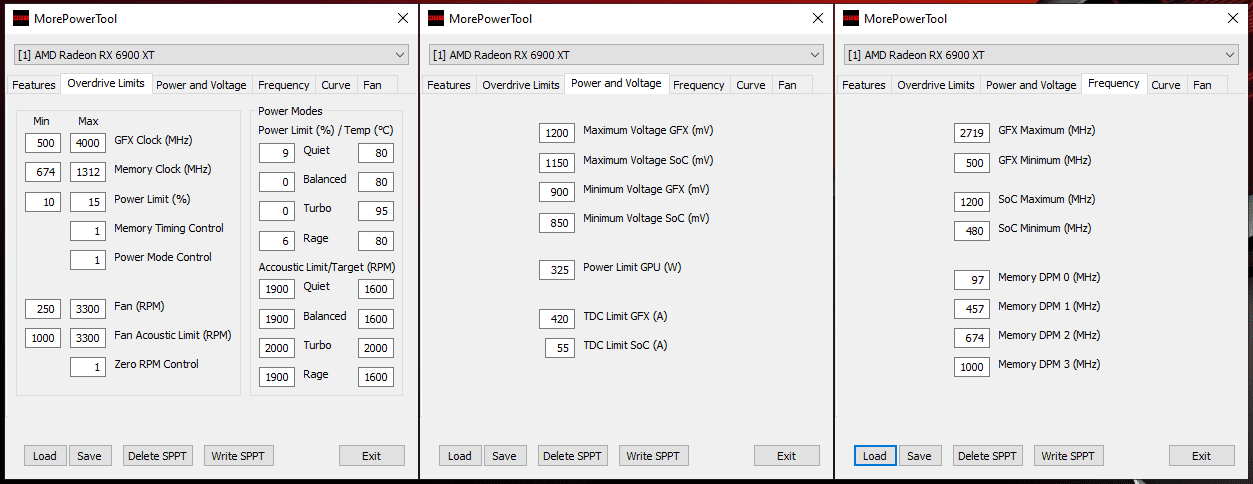Click Load button in right window
Image resolution: width=1253 pixels, height=484 pixels.
[875, 456]
